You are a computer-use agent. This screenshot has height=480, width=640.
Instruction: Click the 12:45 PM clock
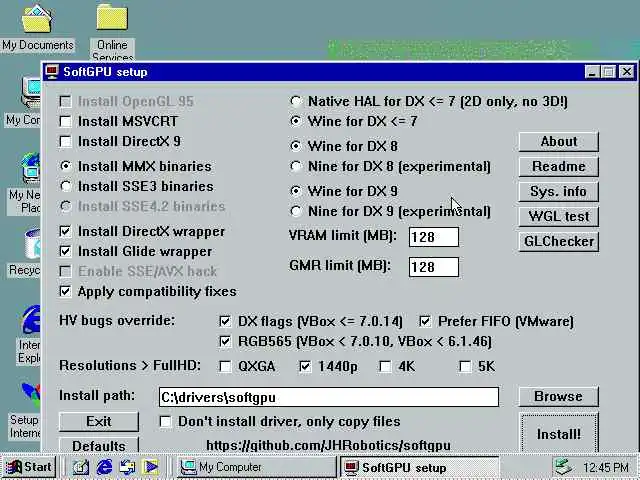[606, 467]
